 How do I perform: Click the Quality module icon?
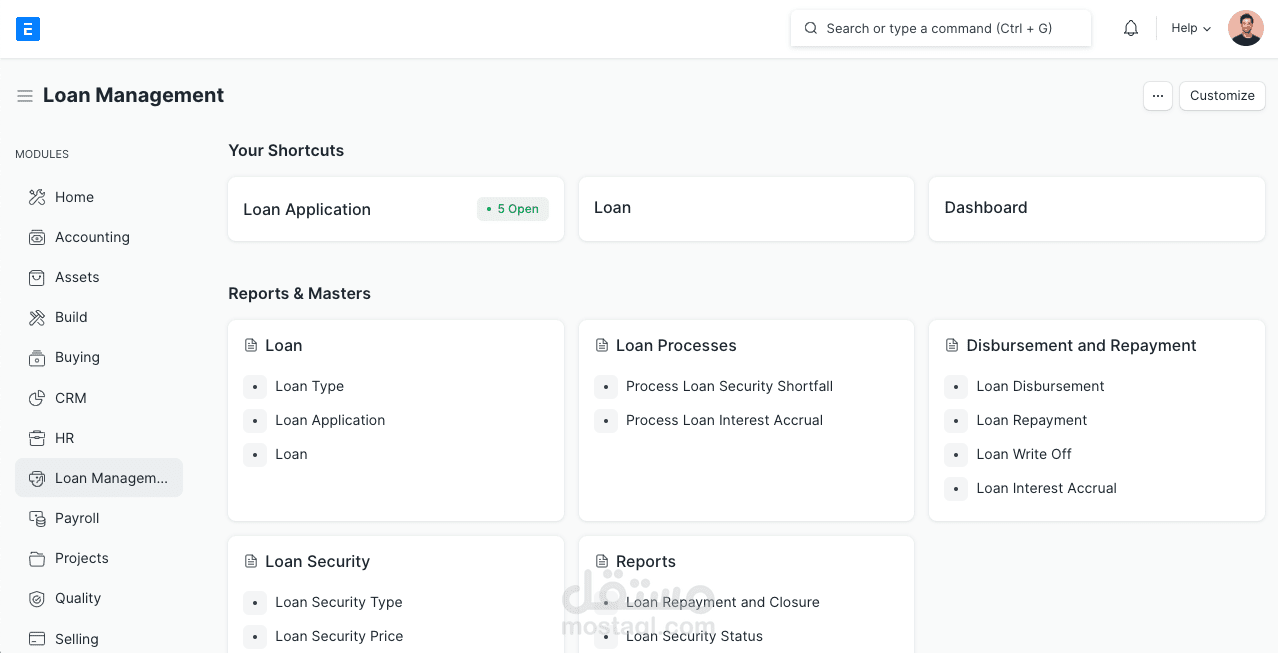pos(35,598)
